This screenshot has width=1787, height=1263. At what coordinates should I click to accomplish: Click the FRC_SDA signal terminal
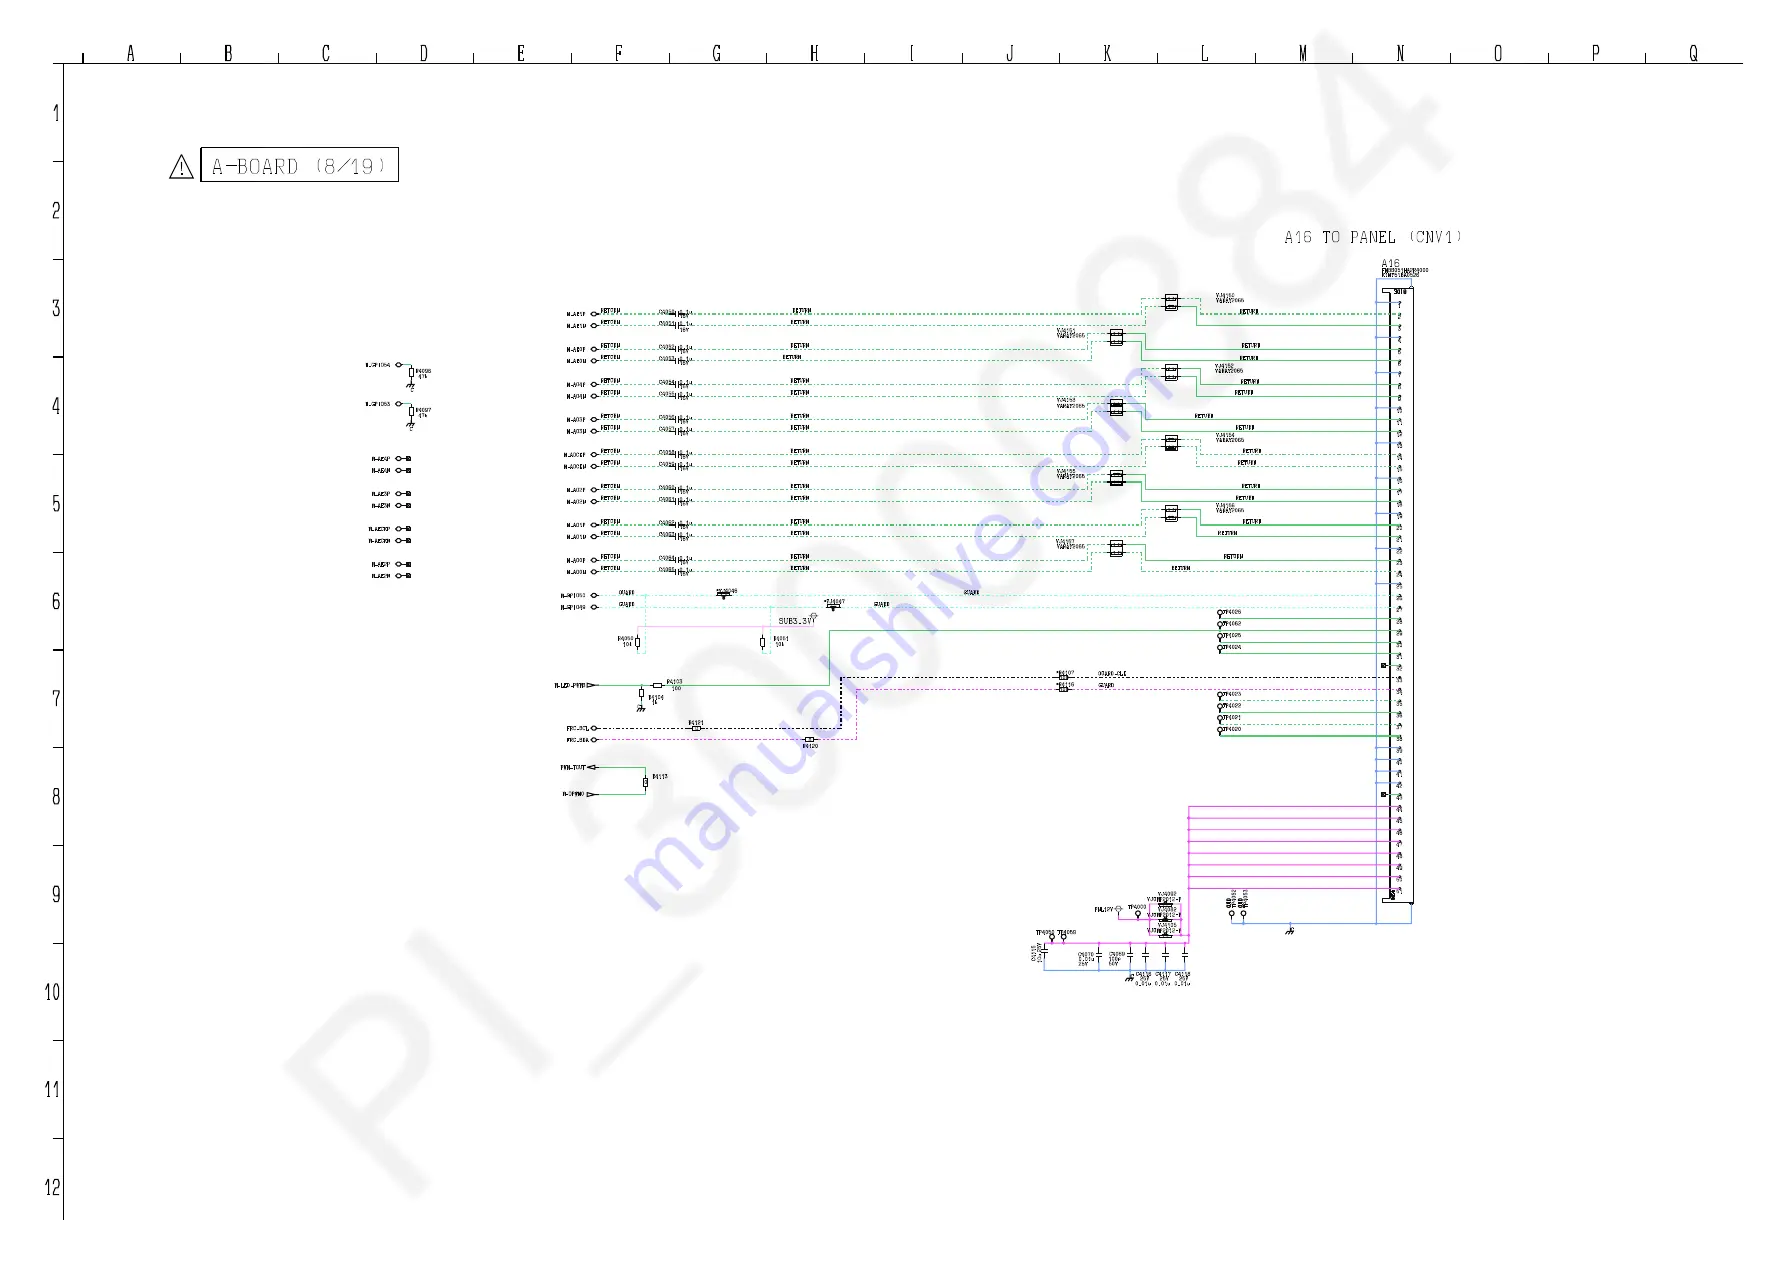coord(594,740)
